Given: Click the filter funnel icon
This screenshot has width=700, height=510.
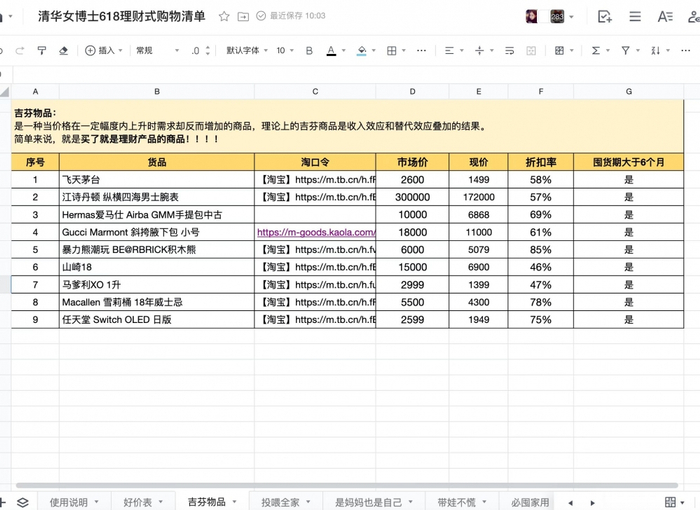Looking at the screenshot, I should pos(626,50).
